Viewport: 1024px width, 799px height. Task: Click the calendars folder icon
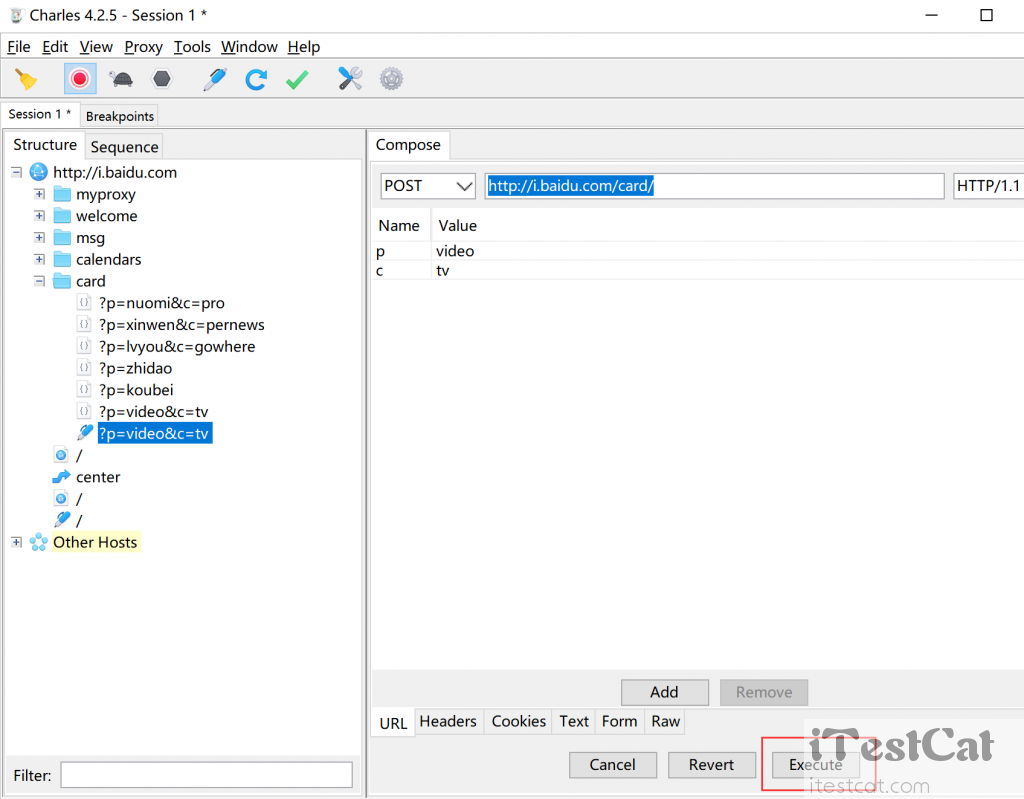62,259
